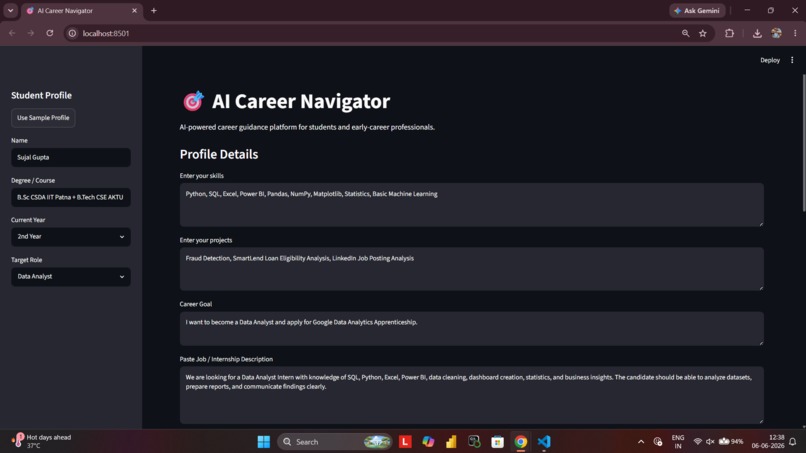Click the page's vertical scrollbar
Image resolution: width=806 pixels, height=453 pixels.
[803, 142]
